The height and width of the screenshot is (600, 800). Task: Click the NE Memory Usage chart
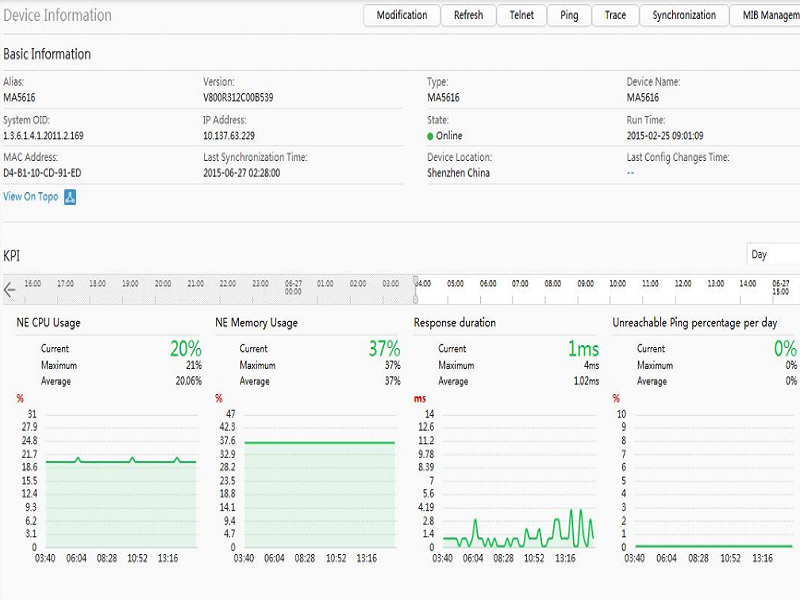click(319, 481)
